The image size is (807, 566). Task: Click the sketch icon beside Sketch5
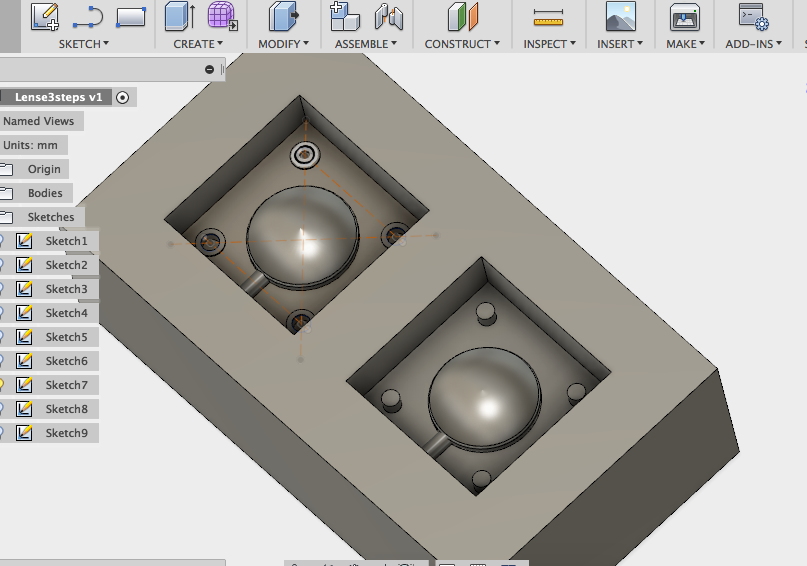point(24,337)
